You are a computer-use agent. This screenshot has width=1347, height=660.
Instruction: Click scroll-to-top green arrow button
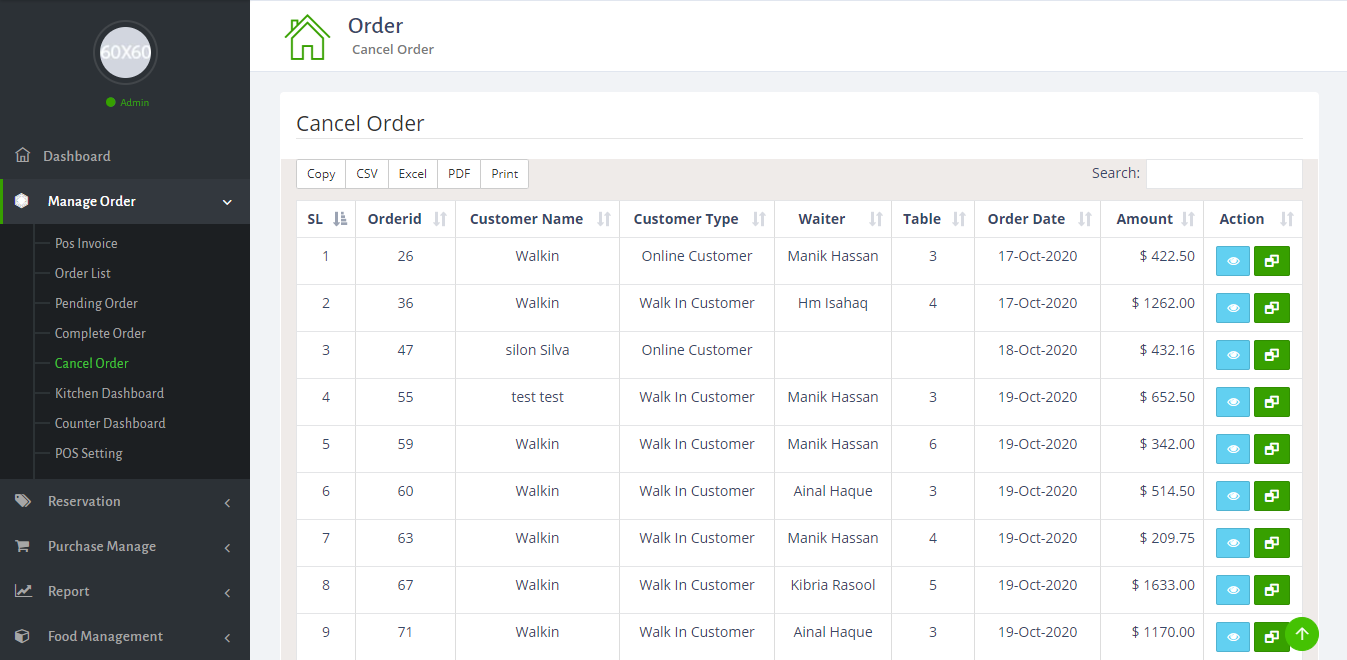coord(1302,633)
